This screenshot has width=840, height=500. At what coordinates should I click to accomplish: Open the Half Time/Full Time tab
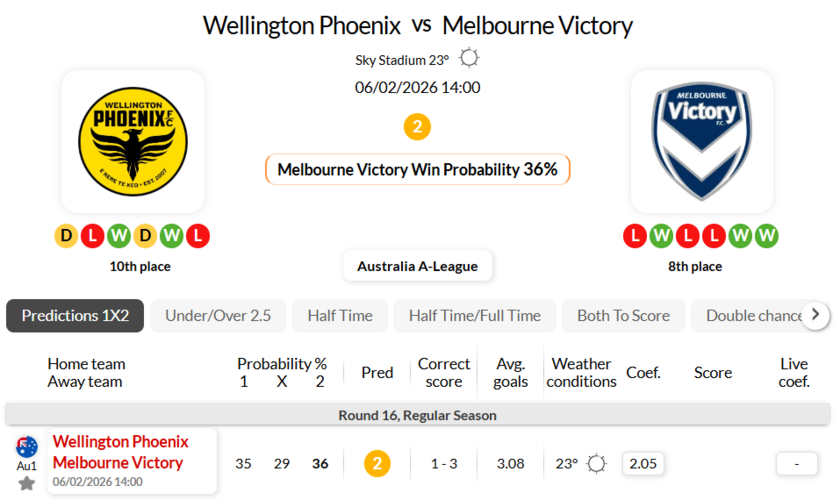pyautogui.click(x=474, y=315)
